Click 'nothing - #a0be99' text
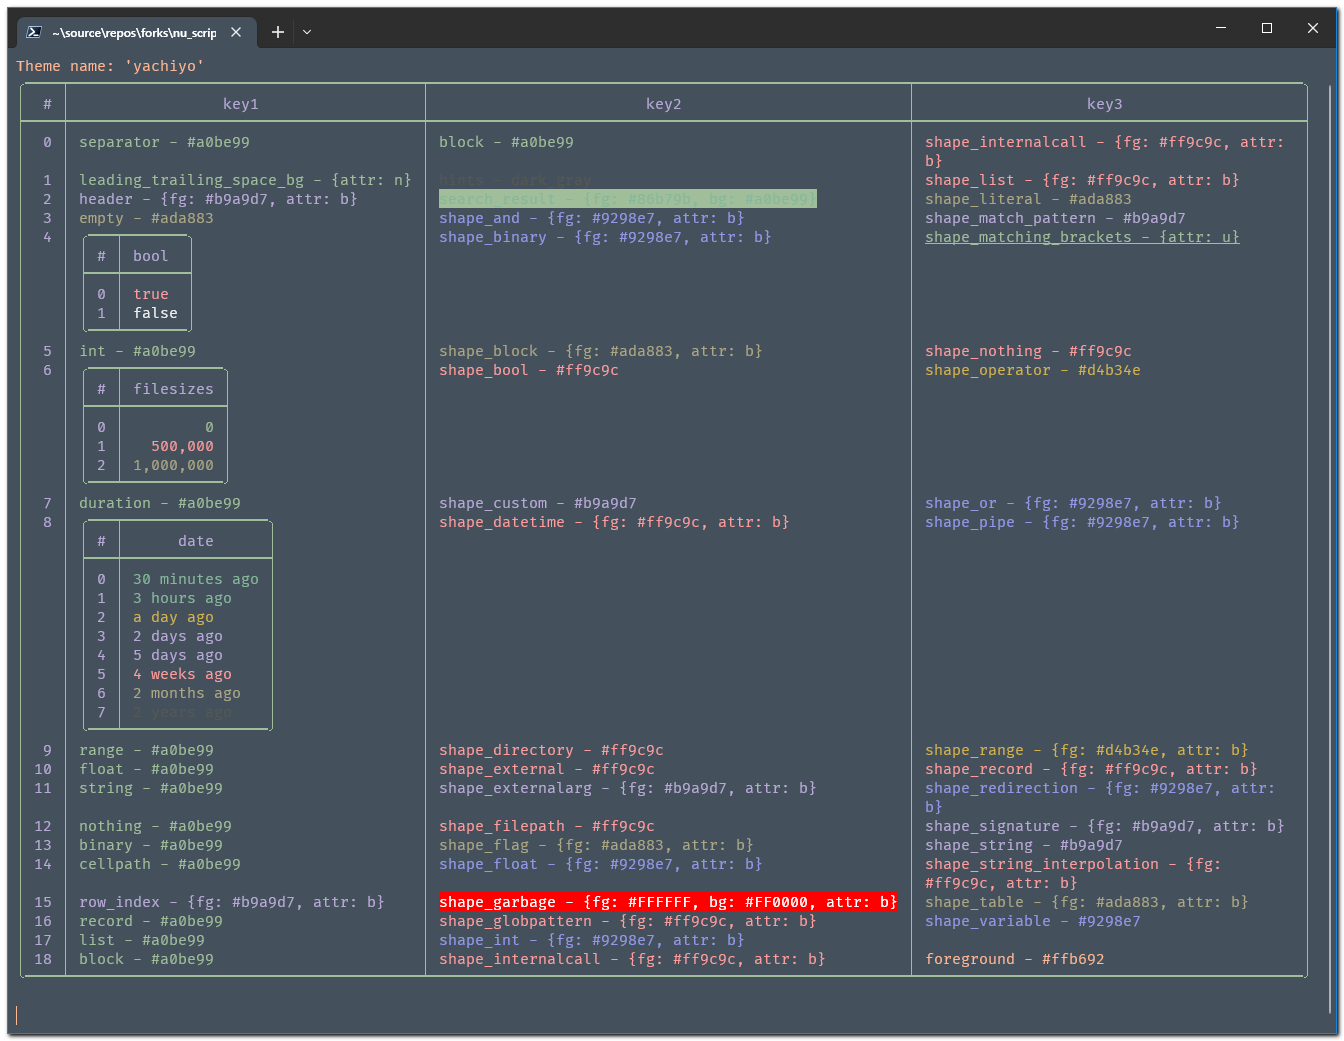The image size is (1344, 1041). (x=156, y=826)
